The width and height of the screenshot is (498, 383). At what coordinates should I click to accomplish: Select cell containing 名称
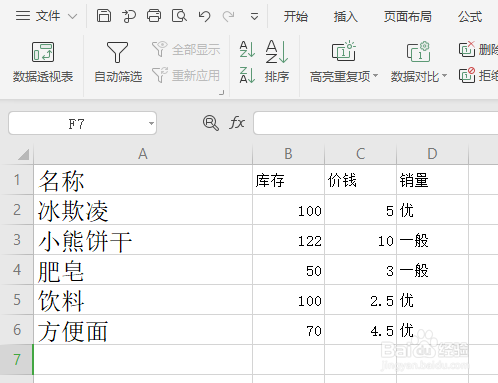(143, 180)
